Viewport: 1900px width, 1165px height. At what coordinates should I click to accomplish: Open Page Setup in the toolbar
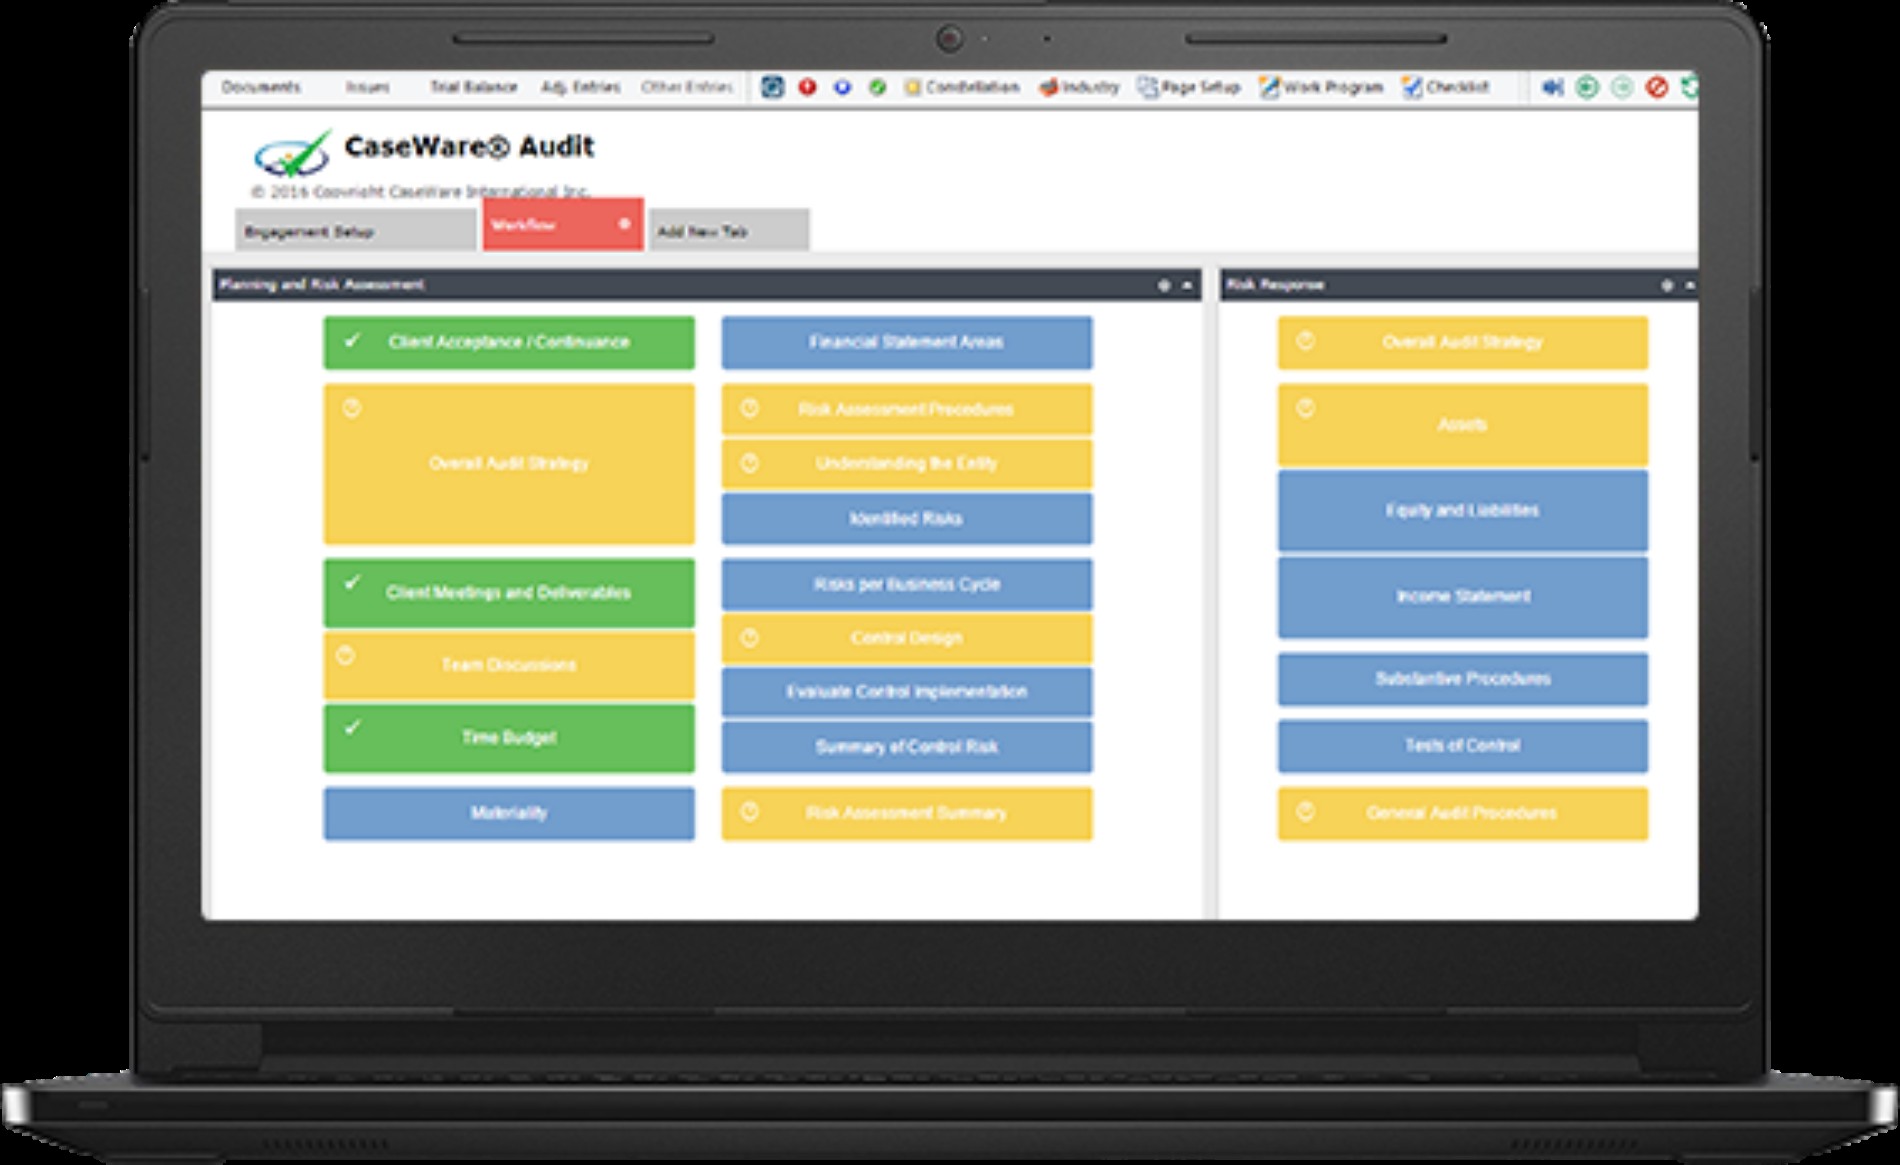(1189, 87)
